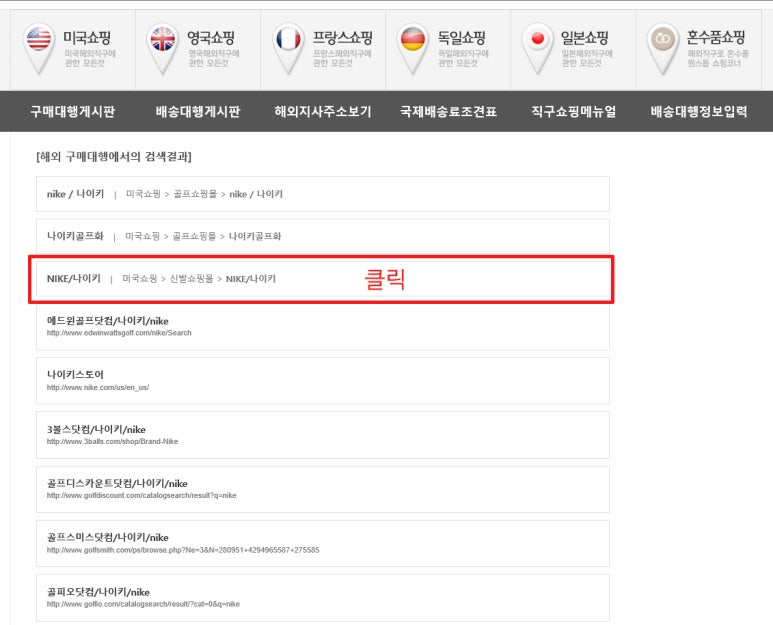Open 나이키스토어 result
The height and width of the screenshot is (625, 773).
(x=75, y=375)
